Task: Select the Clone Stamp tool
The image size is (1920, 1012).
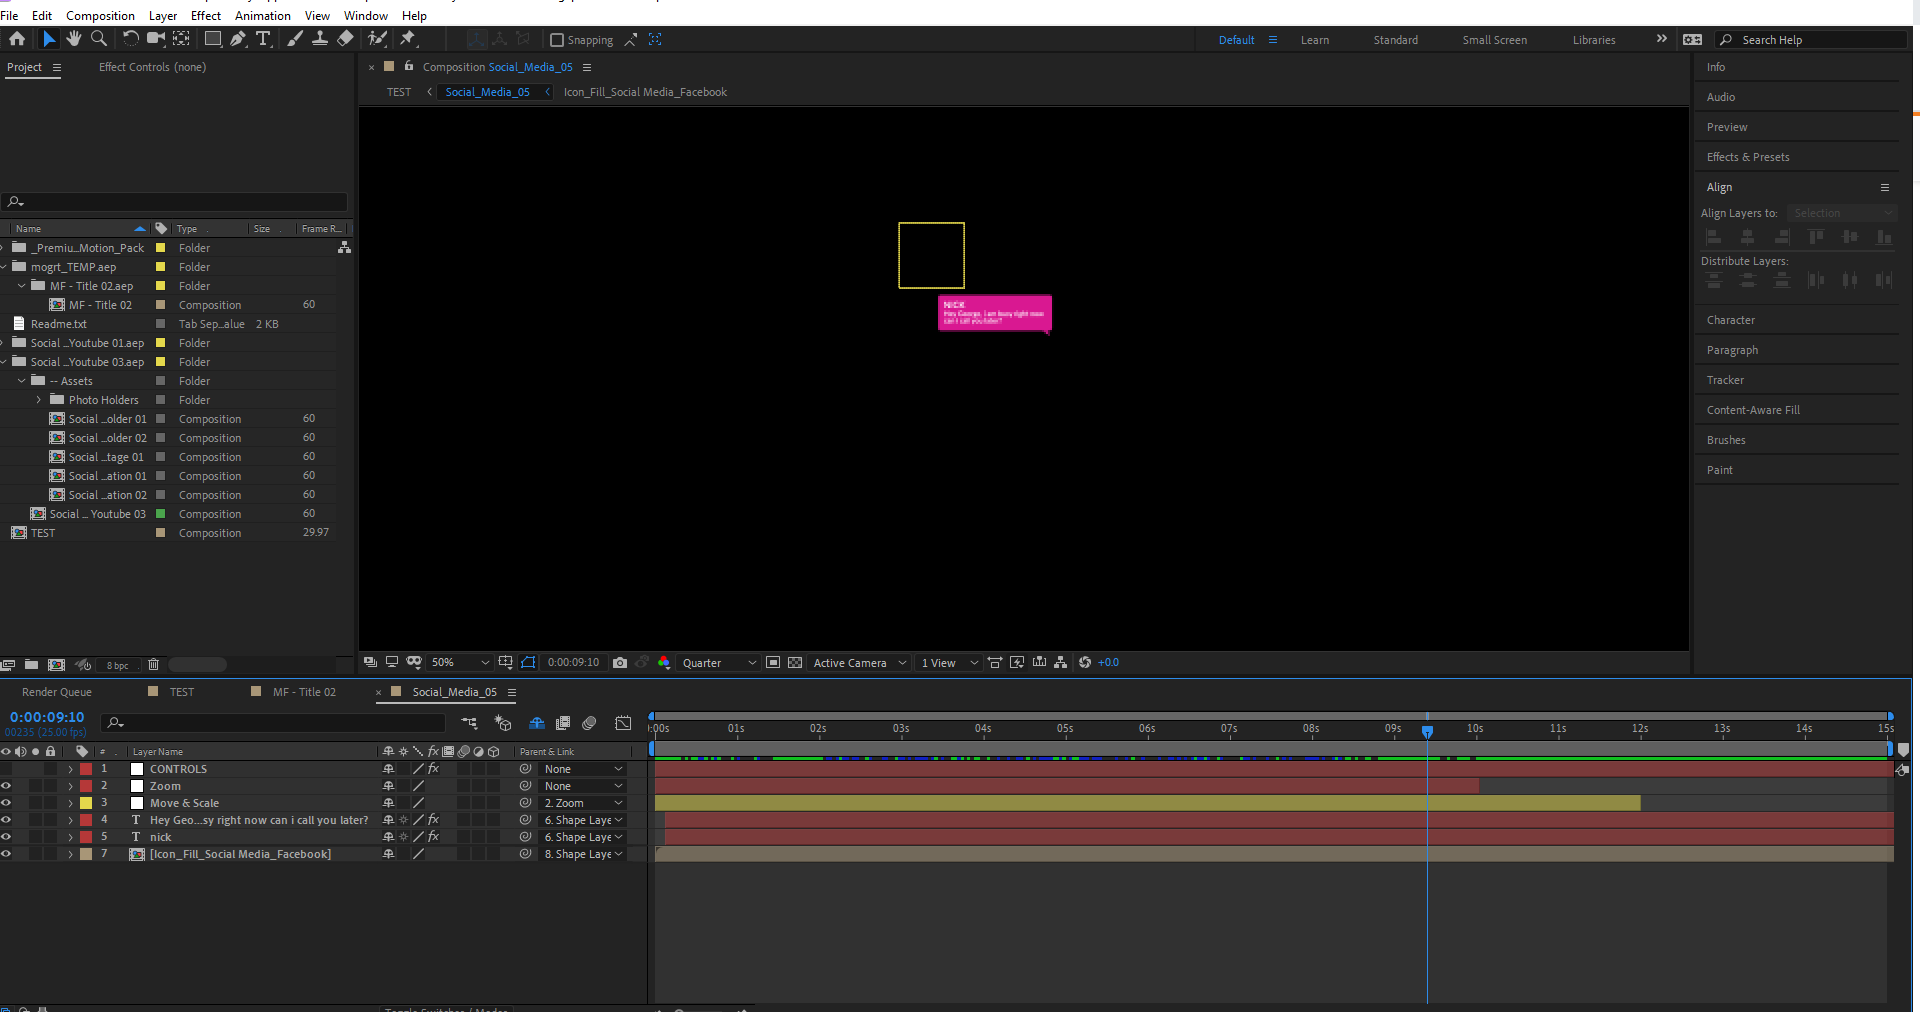Action: (x=320, y=39)
